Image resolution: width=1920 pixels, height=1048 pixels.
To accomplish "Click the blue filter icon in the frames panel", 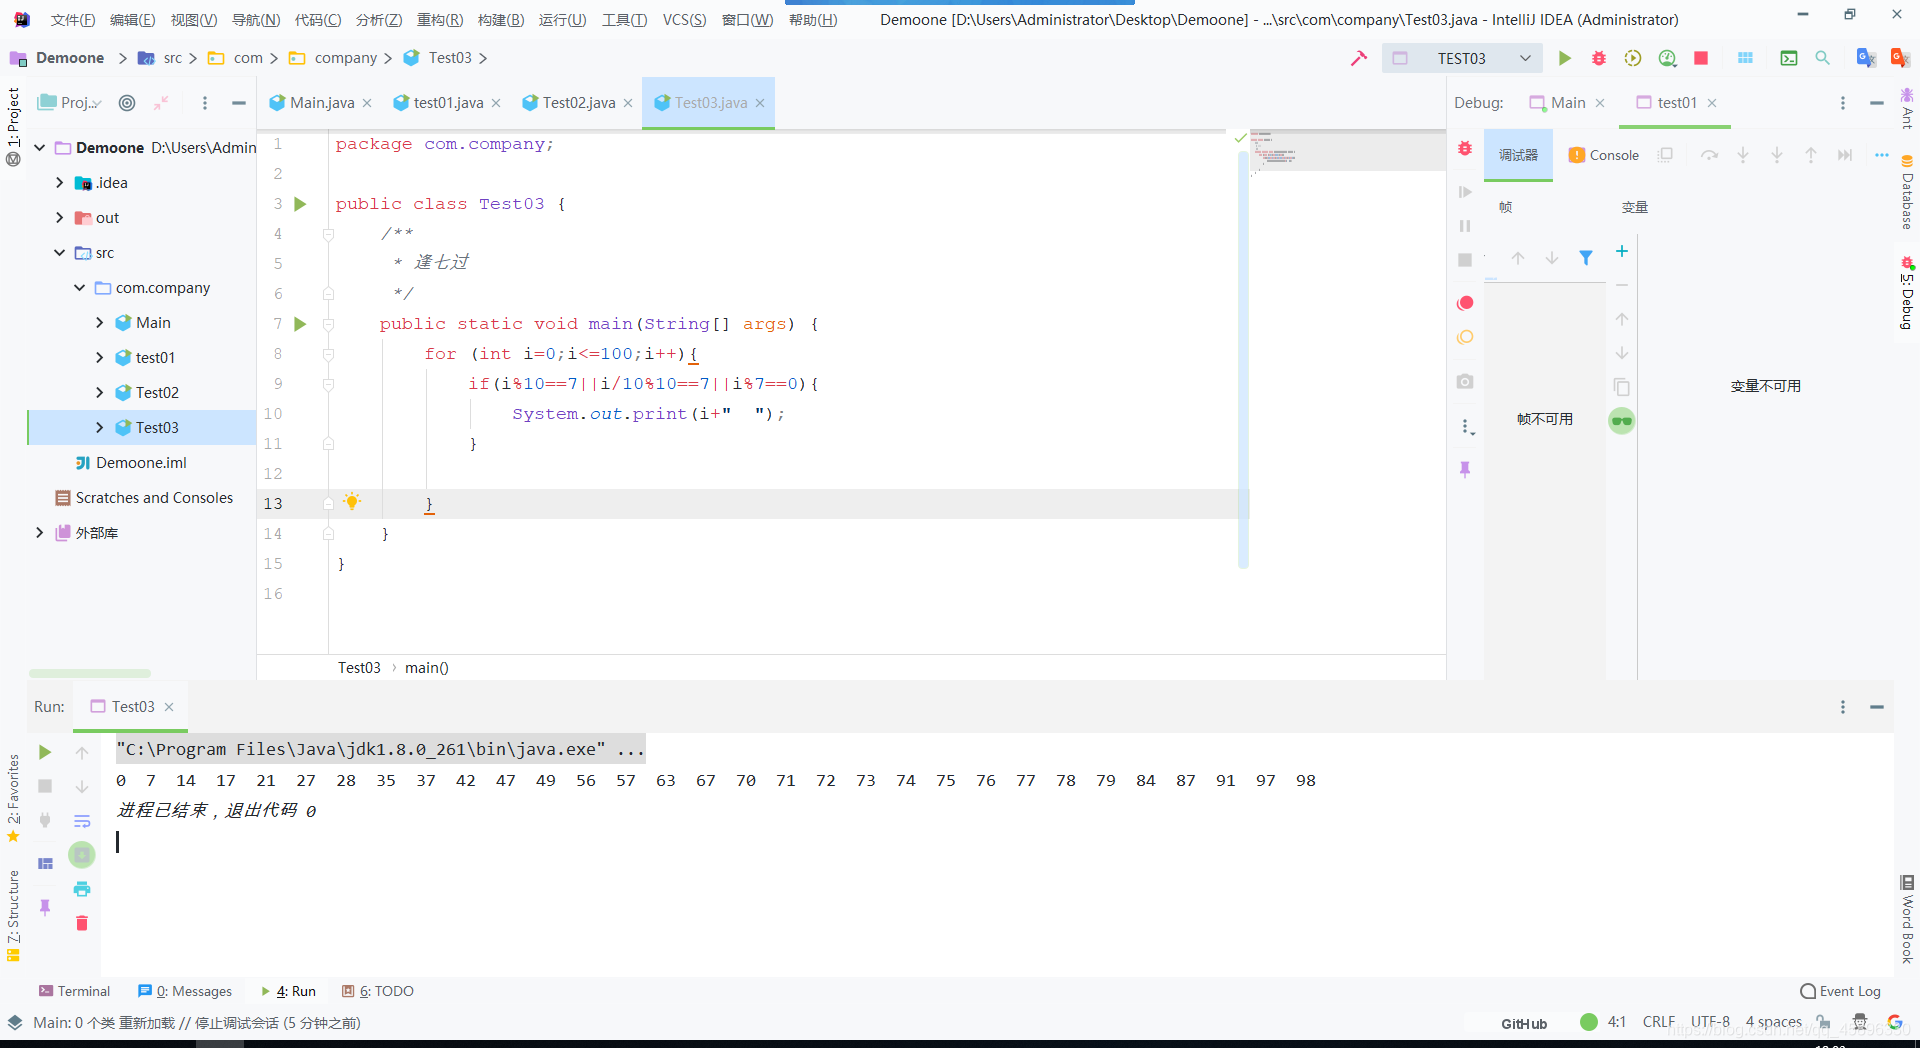I will (x=1586, y=258).
